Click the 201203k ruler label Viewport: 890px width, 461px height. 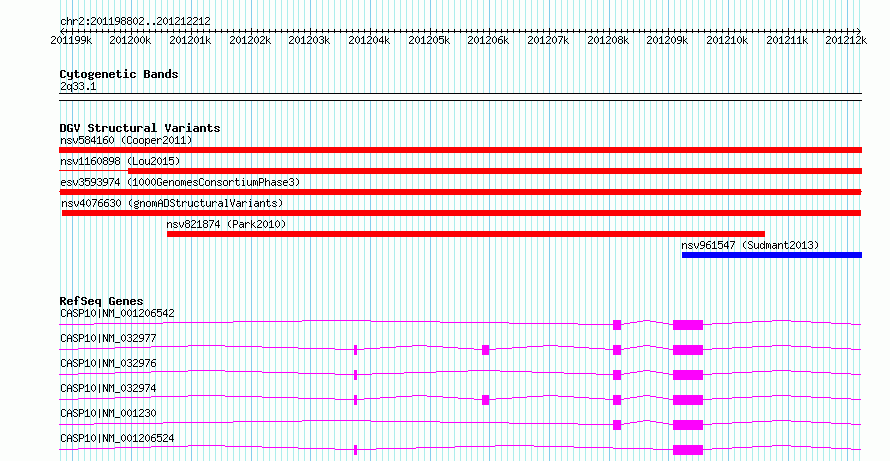point(310,40)
